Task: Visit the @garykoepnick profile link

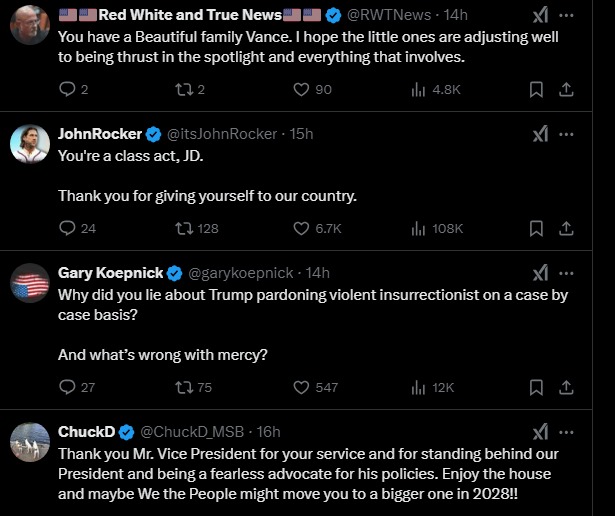Action: click(x=240, y=272)
